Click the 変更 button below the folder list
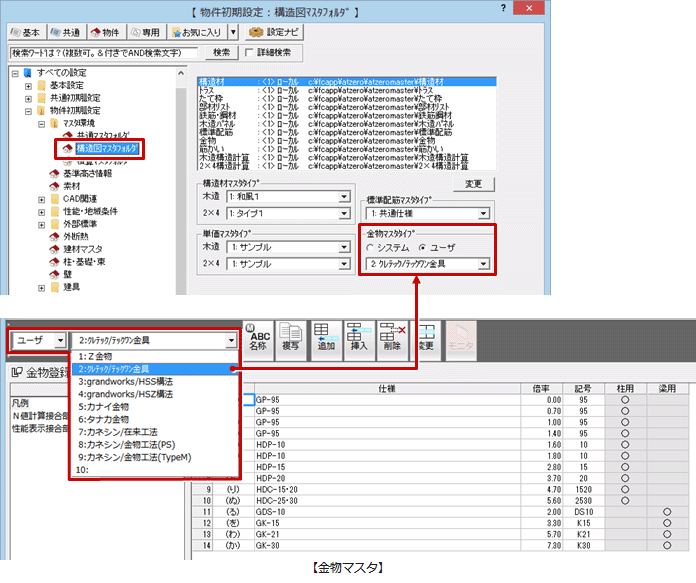This screenshot has width=696, height=583. click(473, 156)
